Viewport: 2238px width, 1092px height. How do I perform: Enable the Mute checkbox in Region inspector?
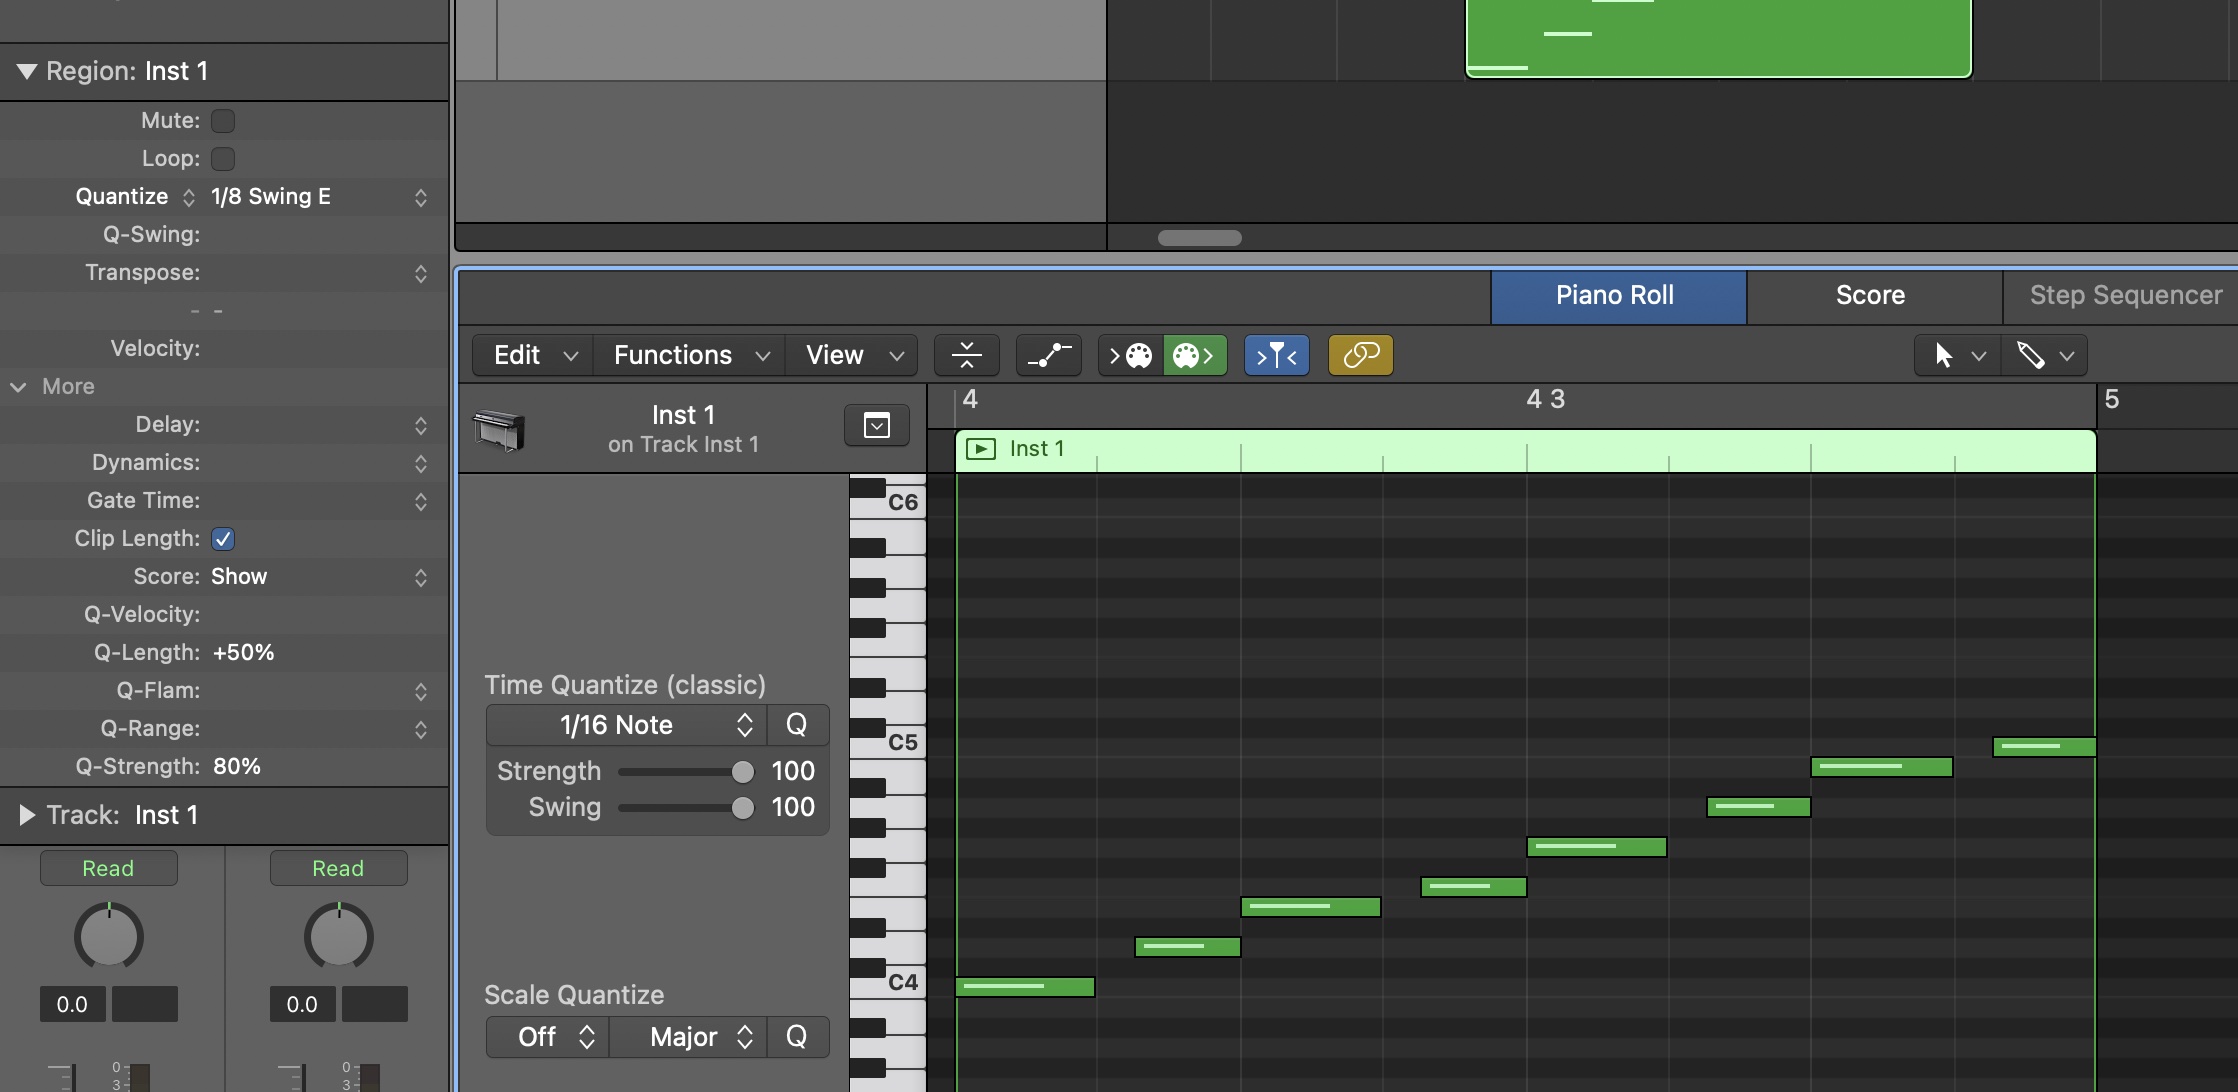click(x=223, y=120)
